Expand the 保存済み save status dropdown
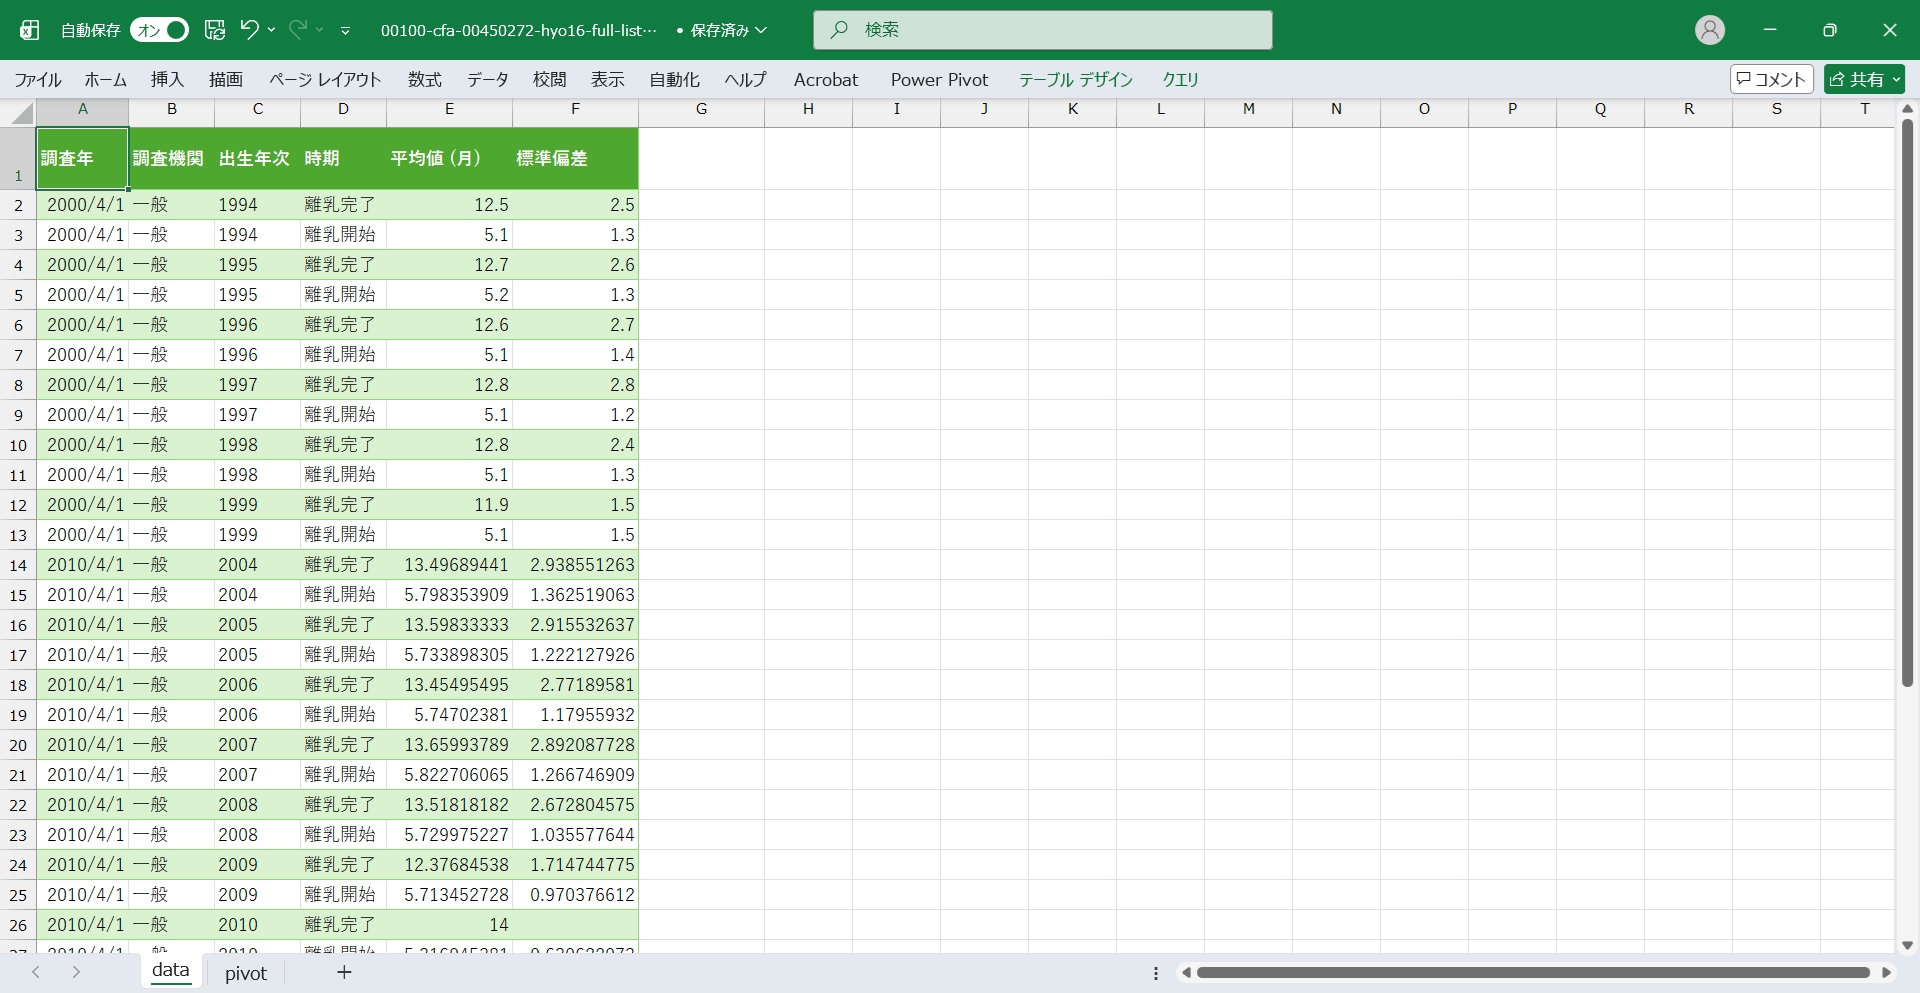This screenshot has width=1920, height=993. coord(761,30)
